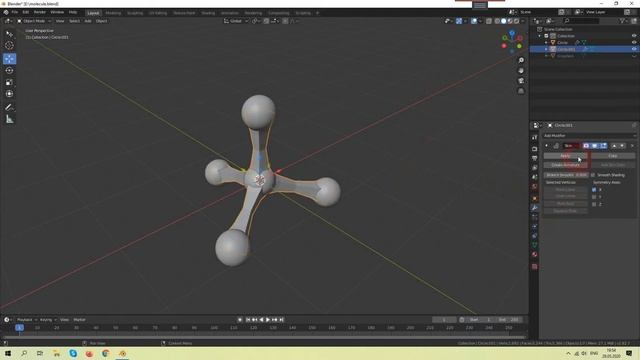This screenshot has width=640, height=360.
Task: Click Apply on the Skin modifier
Action: coord(566,156)
